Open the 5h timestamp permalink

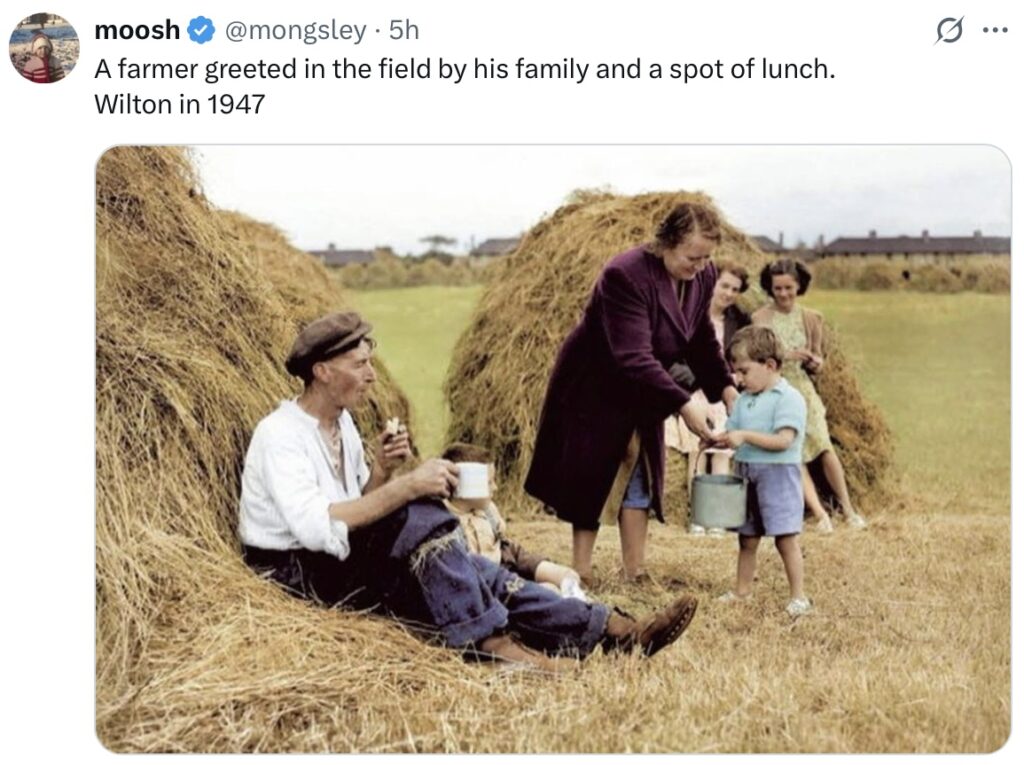click(404, 30)
